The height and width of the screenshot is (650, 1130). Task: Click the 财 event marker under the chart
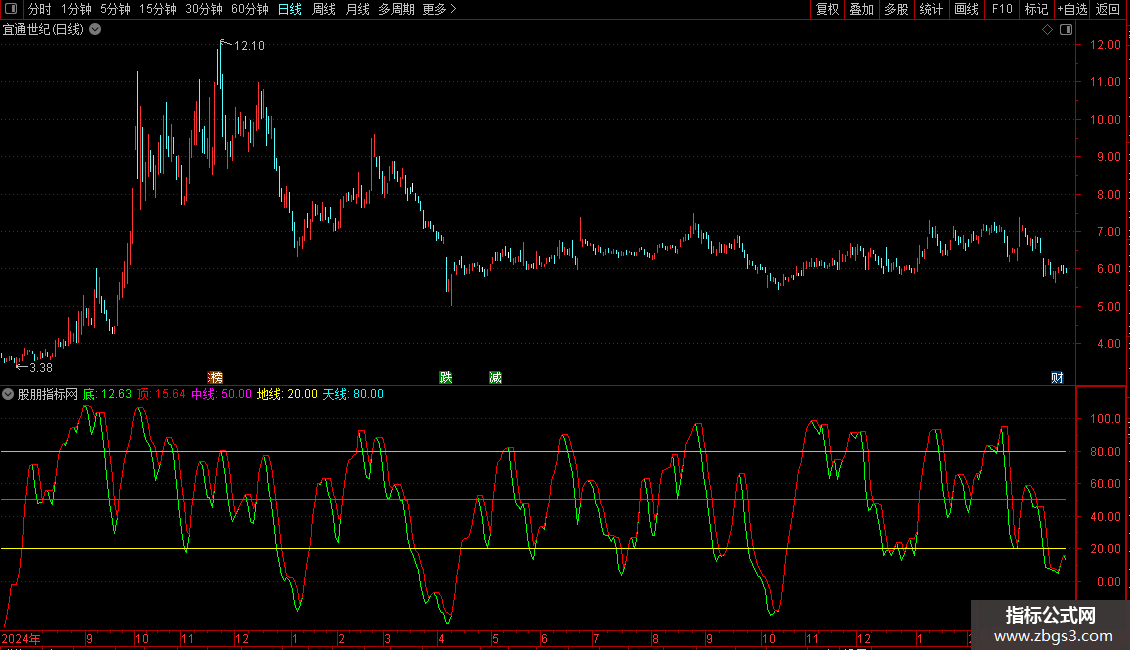tap(1057, 378)
